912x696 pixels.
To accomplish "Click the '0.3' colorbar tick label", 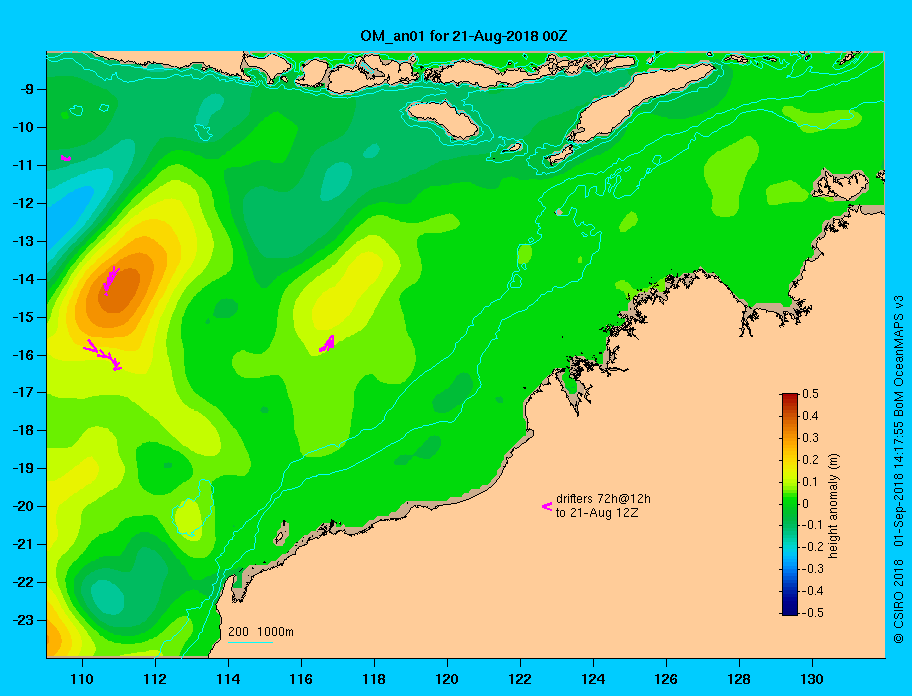I will [x=810, y=438].
